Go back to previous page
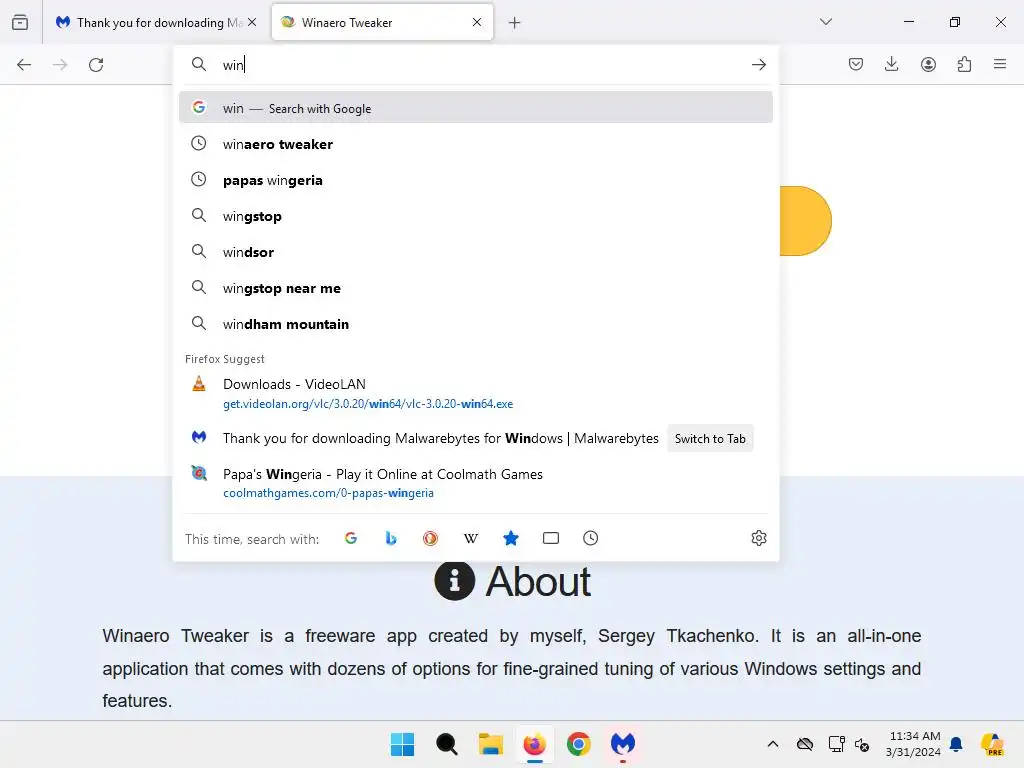This screenshot has height=768, width=1024. (24, 65)
